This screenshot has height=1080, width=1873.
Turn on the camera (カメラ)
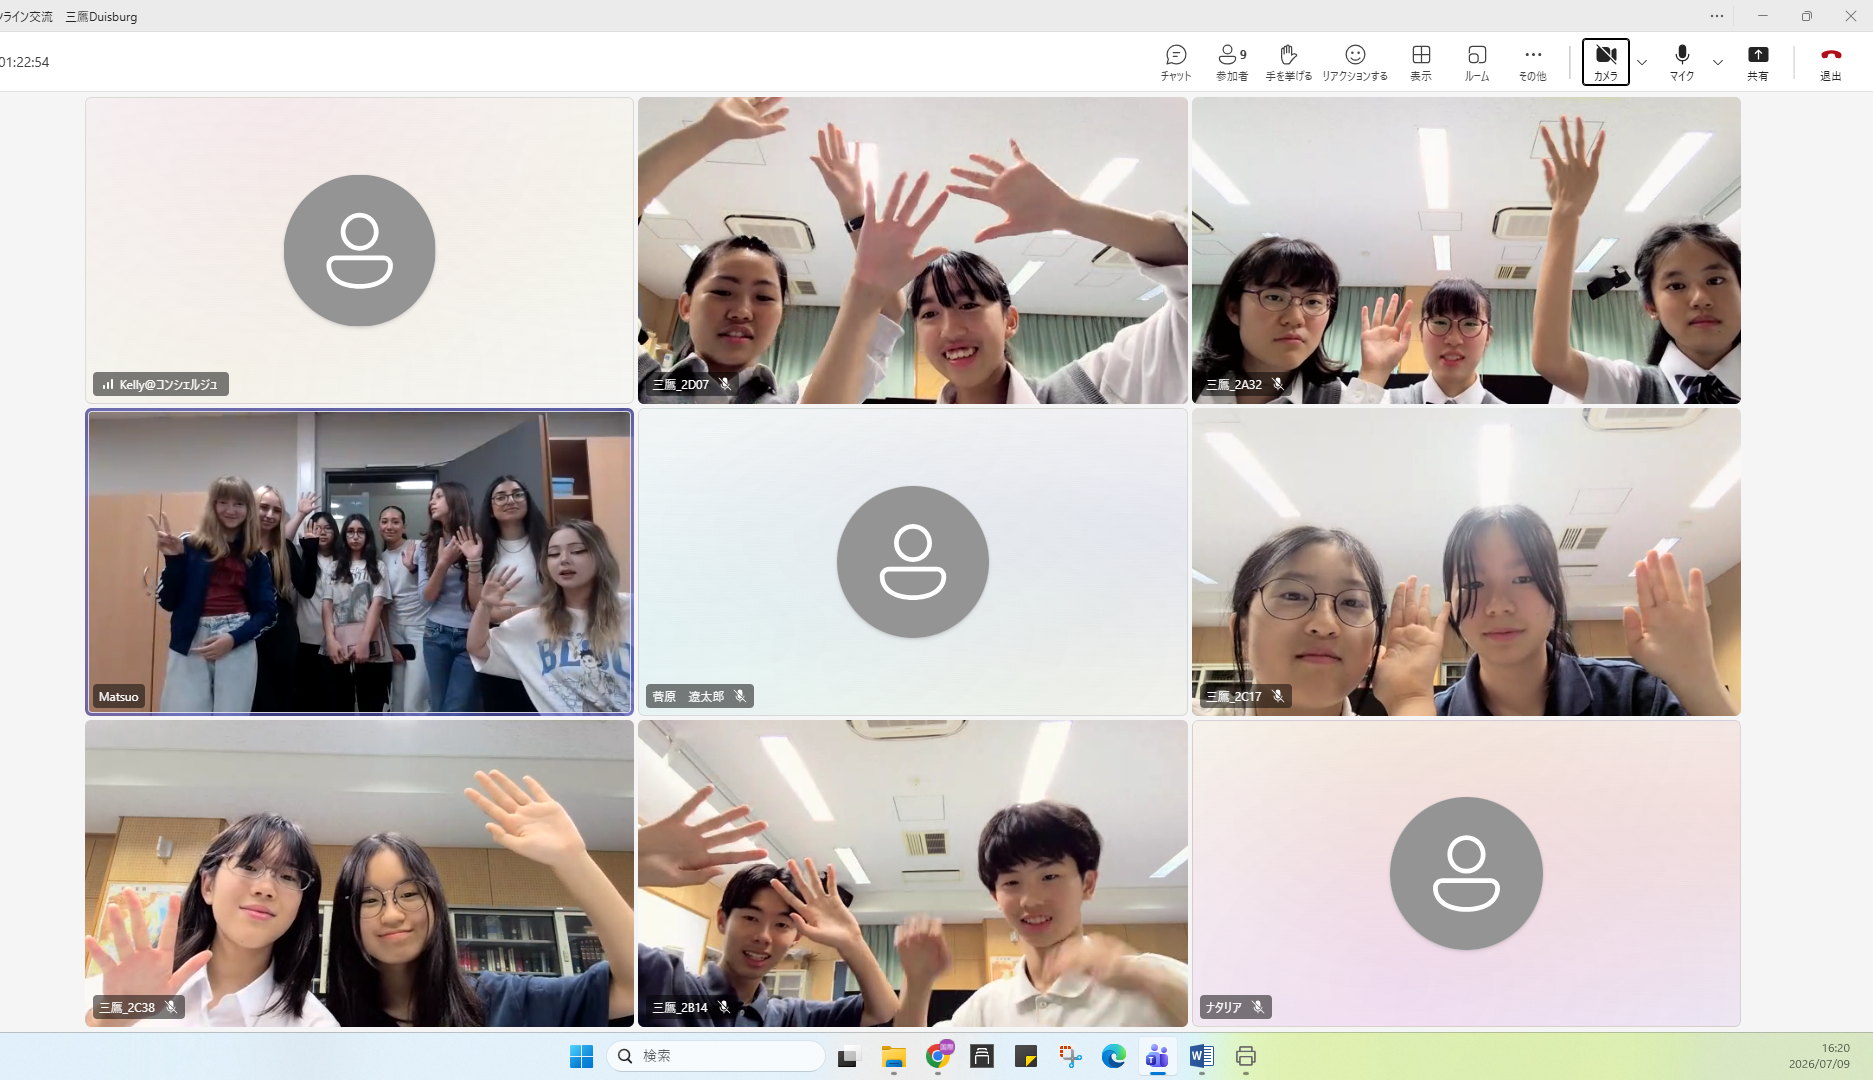pos(1606,62)
